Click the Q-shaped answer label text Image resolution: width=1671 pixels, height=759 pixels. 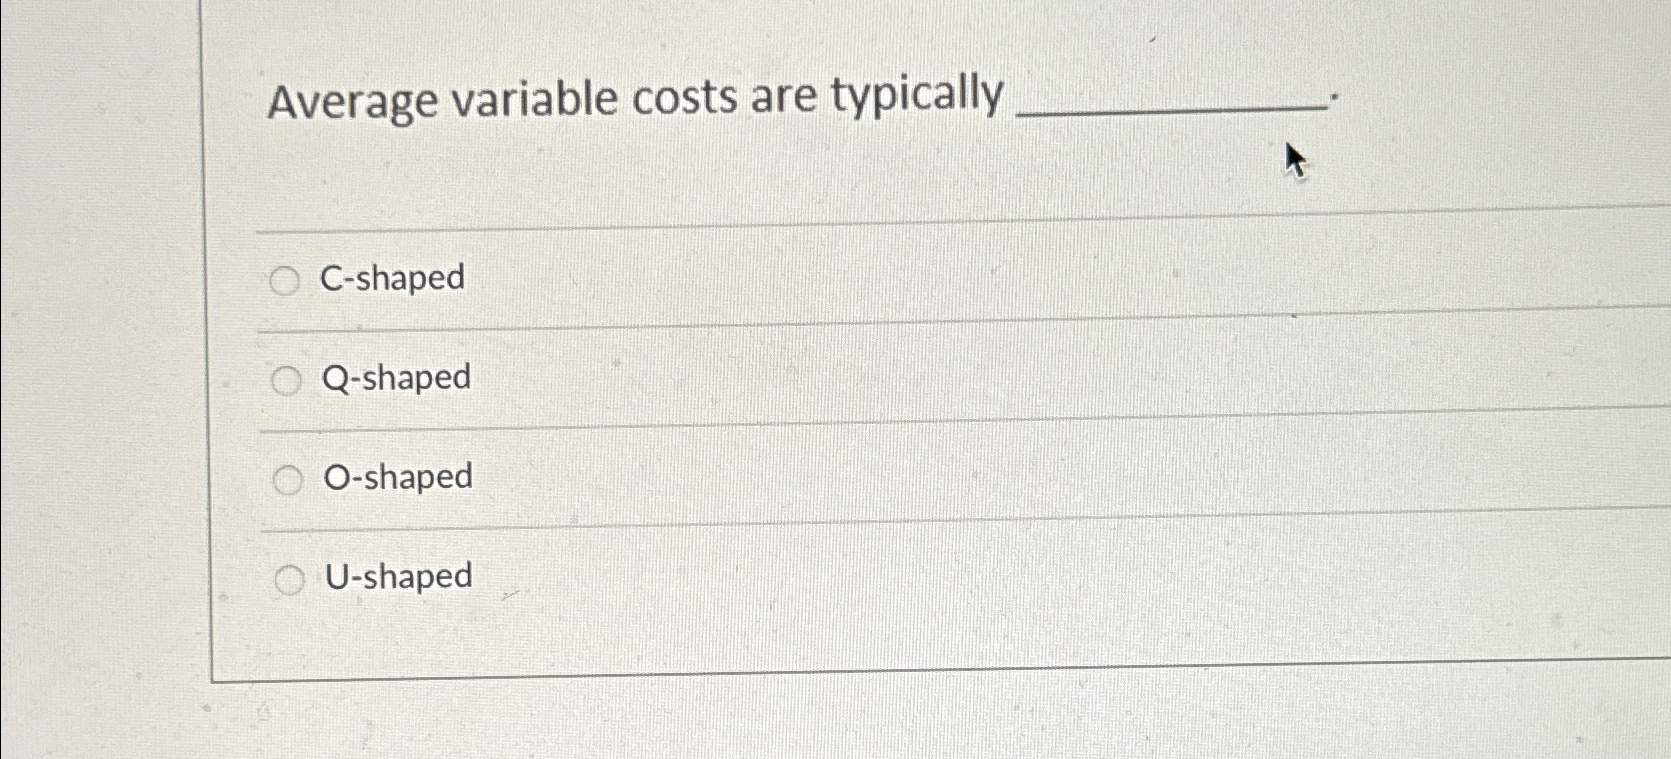395,378
